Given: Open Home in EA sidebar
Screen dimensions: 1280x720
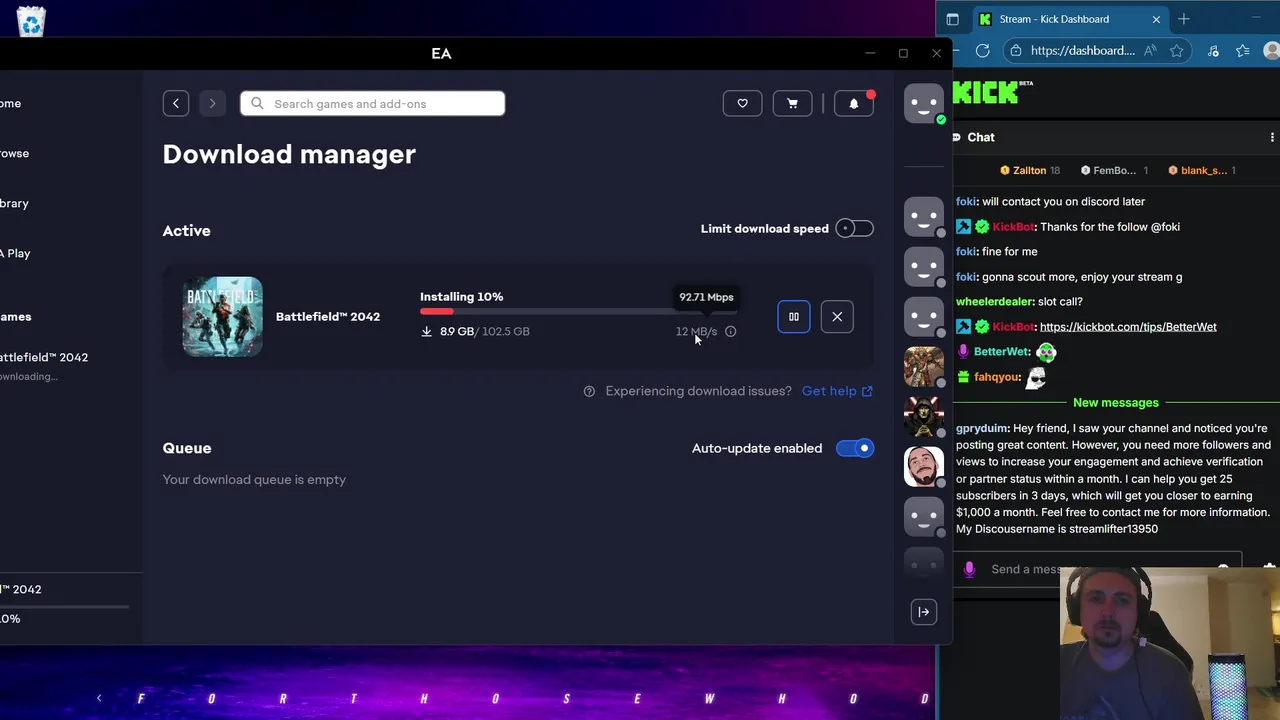Looking at the screenshot, I should click(x=10, y=103).
